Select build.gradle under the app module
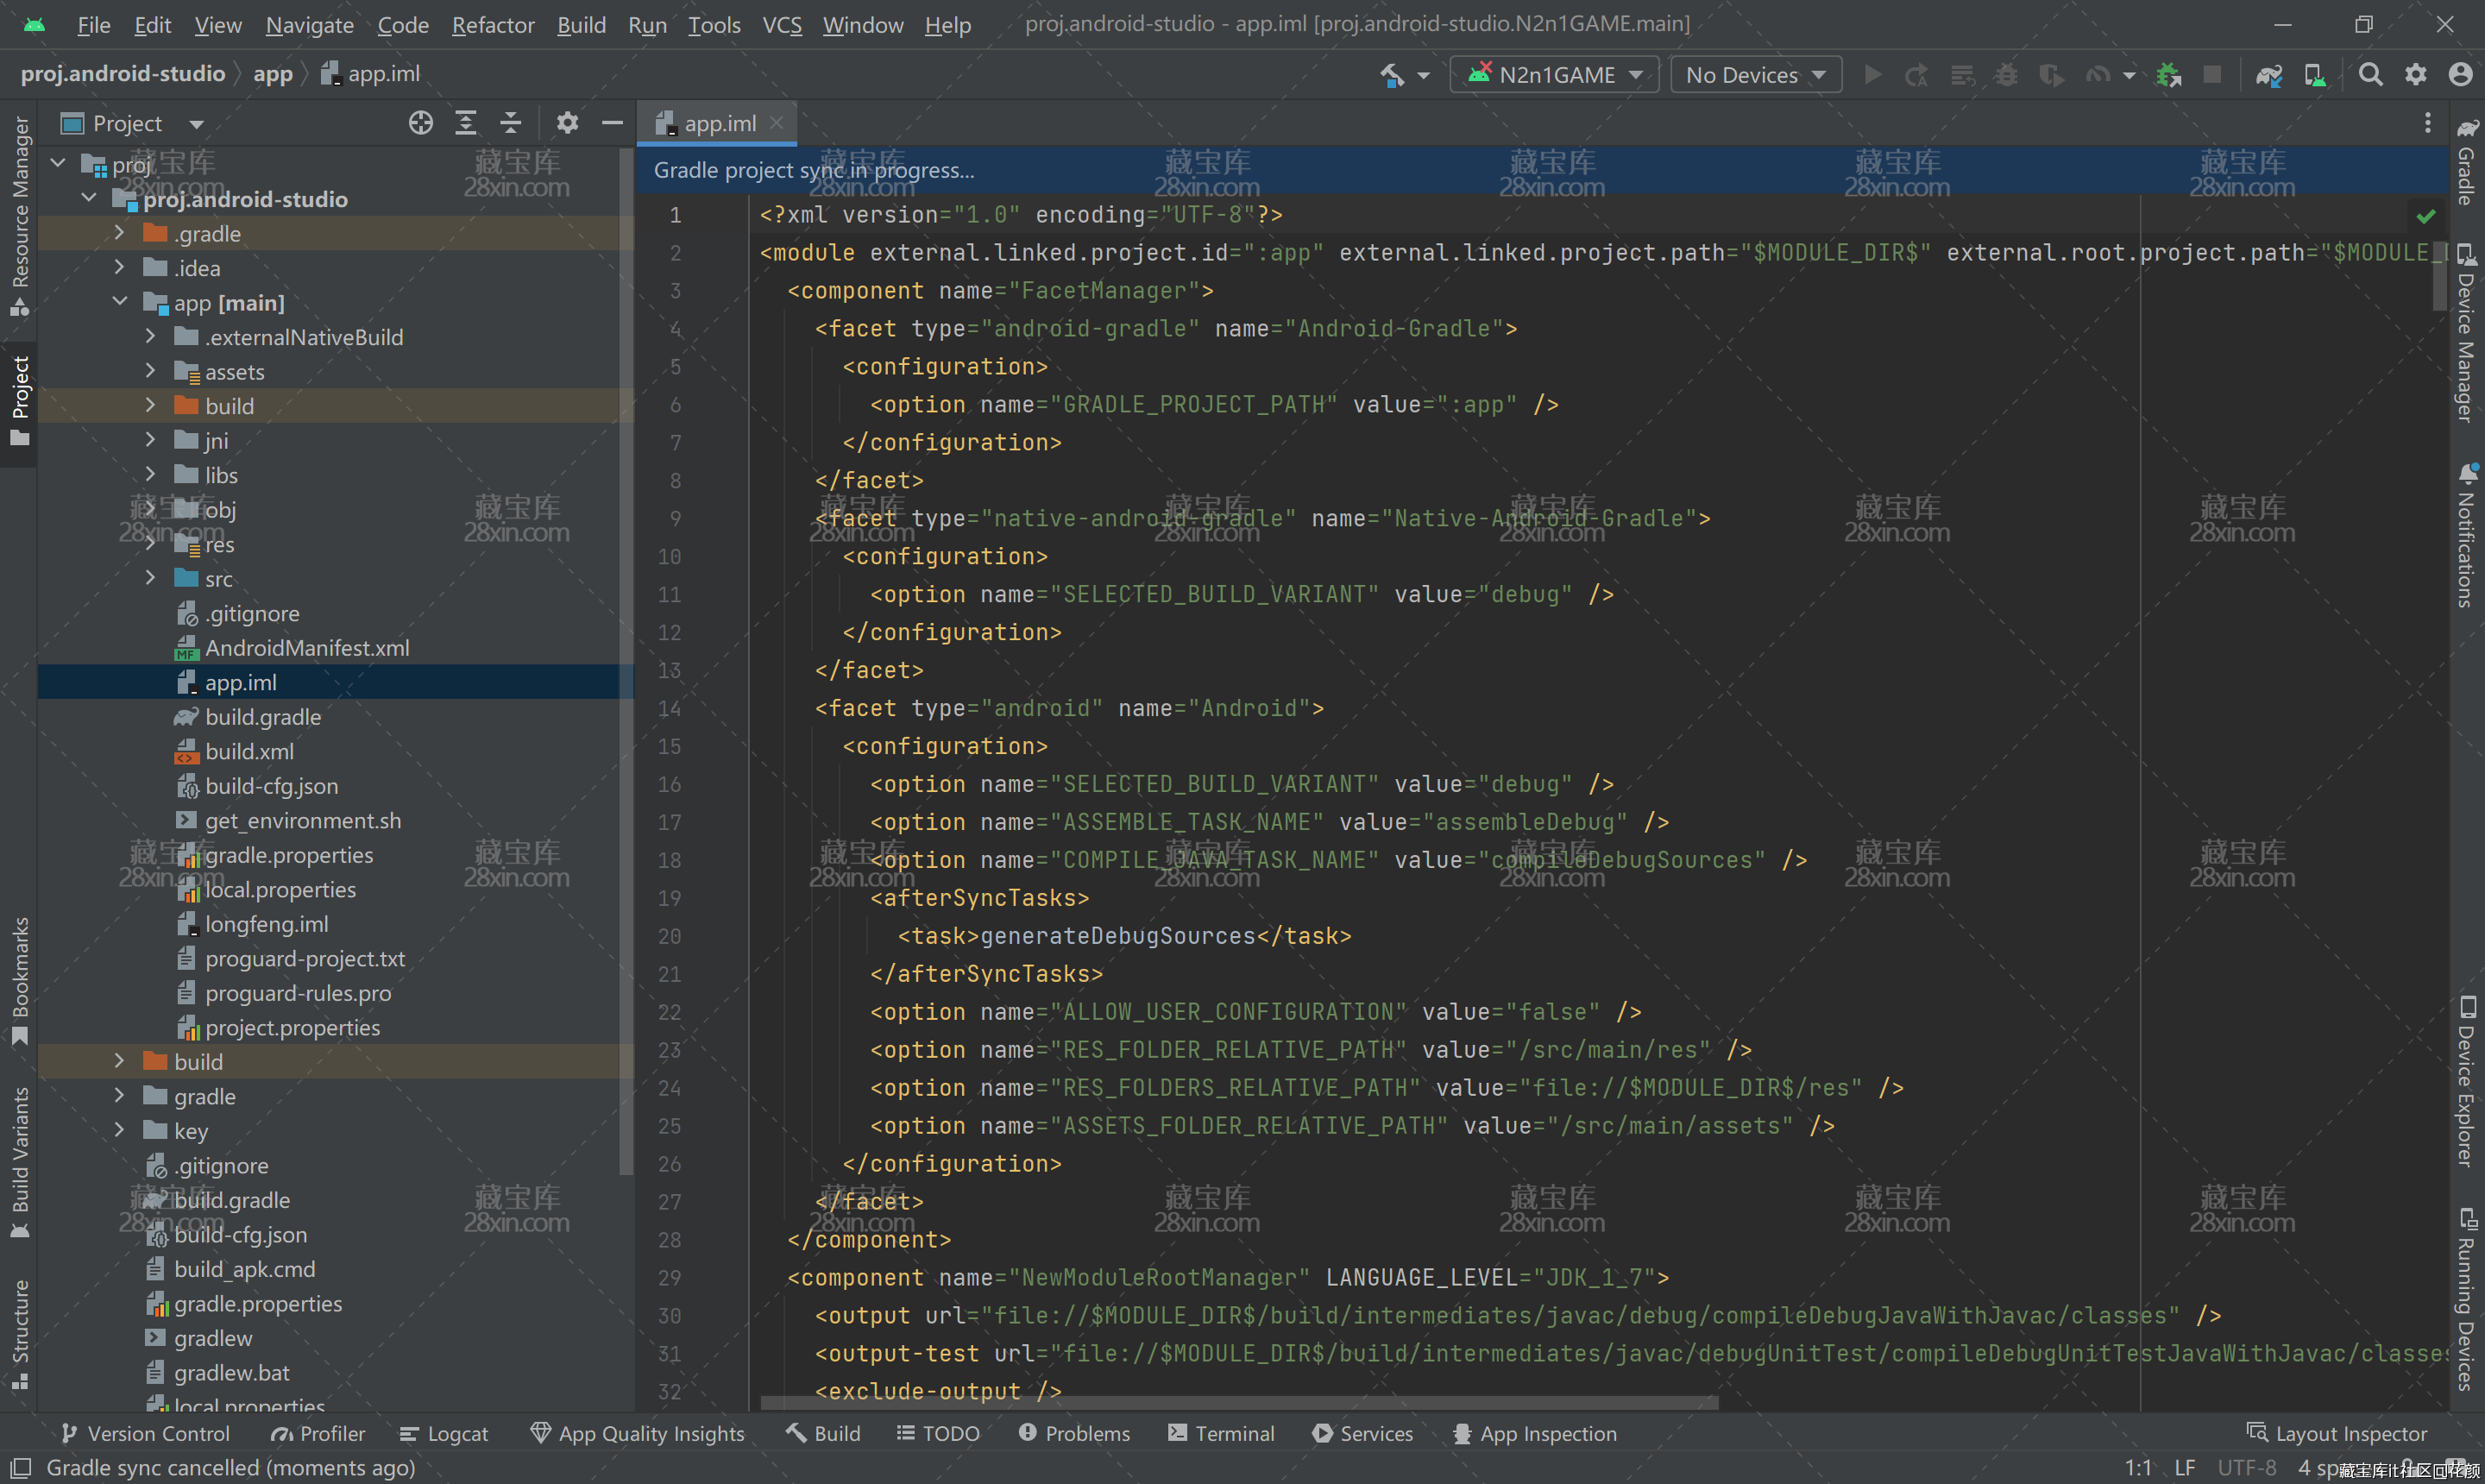 pyautogui.click(x=263, y=717)
